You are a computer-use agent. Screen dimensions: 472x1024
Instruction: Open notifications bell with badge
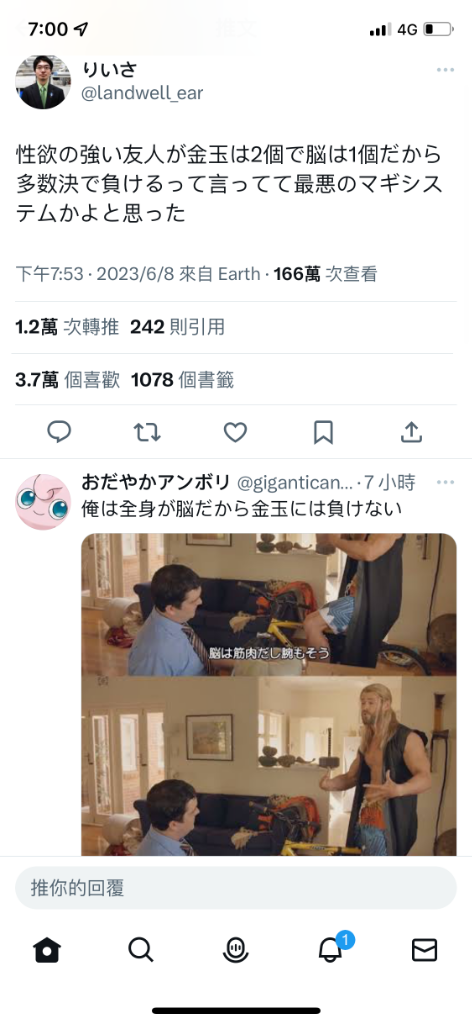332,948
